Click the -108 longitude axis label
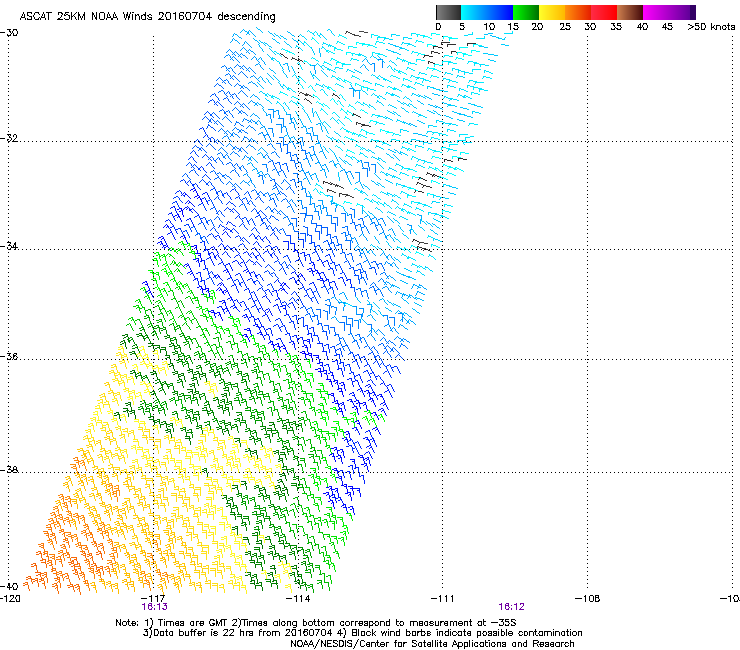The image size is (740, 650). [587, 598]
